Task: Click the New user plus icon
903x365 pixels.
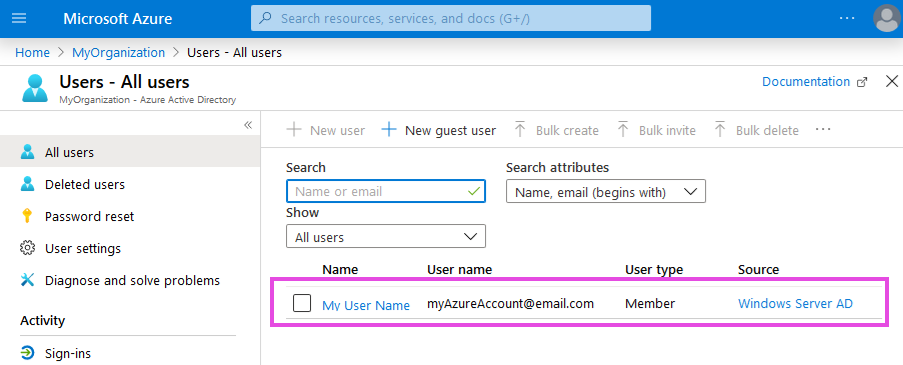Action: click(x=294, y=130)
